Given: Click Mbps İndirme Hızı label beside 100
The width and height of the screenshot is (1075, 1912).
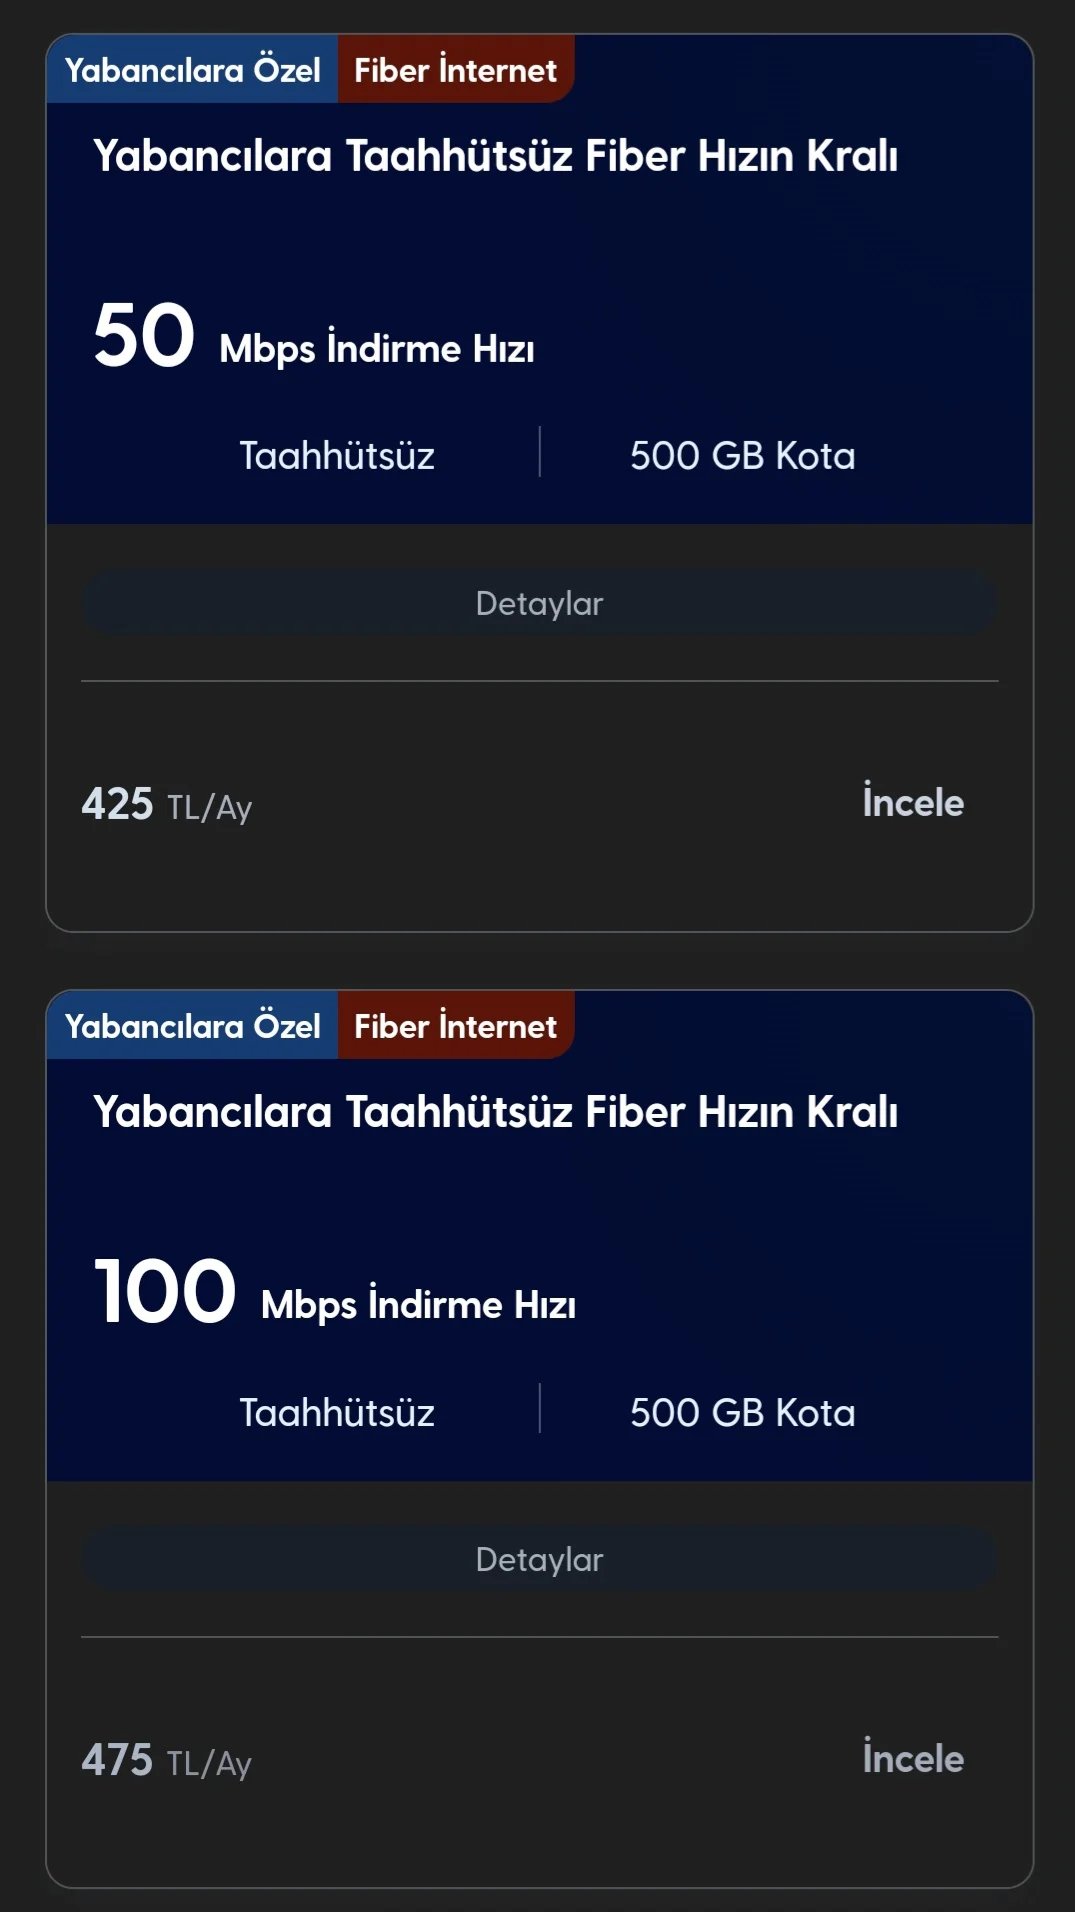Looking at the screenshot, I should (418, 1305).
